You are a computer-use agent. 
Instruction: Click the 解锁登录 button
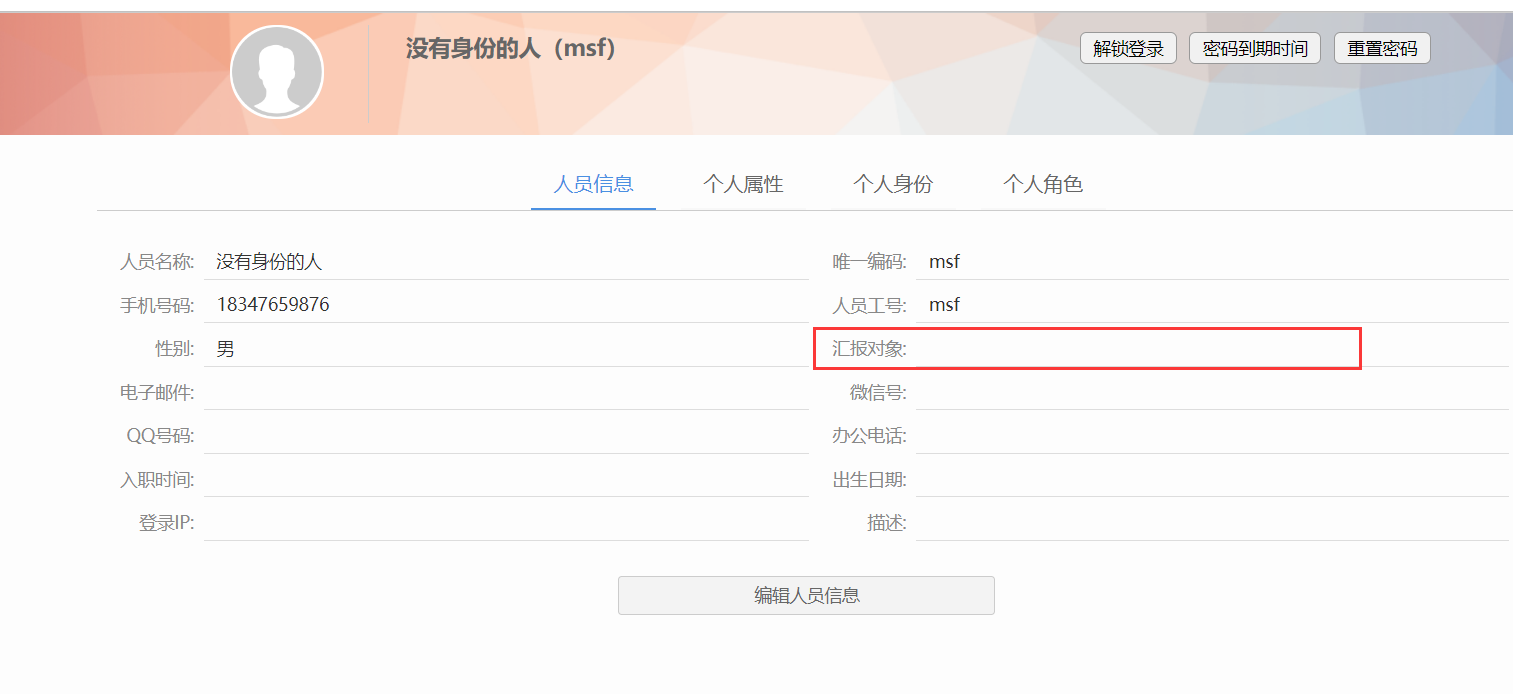(1128, 48)
